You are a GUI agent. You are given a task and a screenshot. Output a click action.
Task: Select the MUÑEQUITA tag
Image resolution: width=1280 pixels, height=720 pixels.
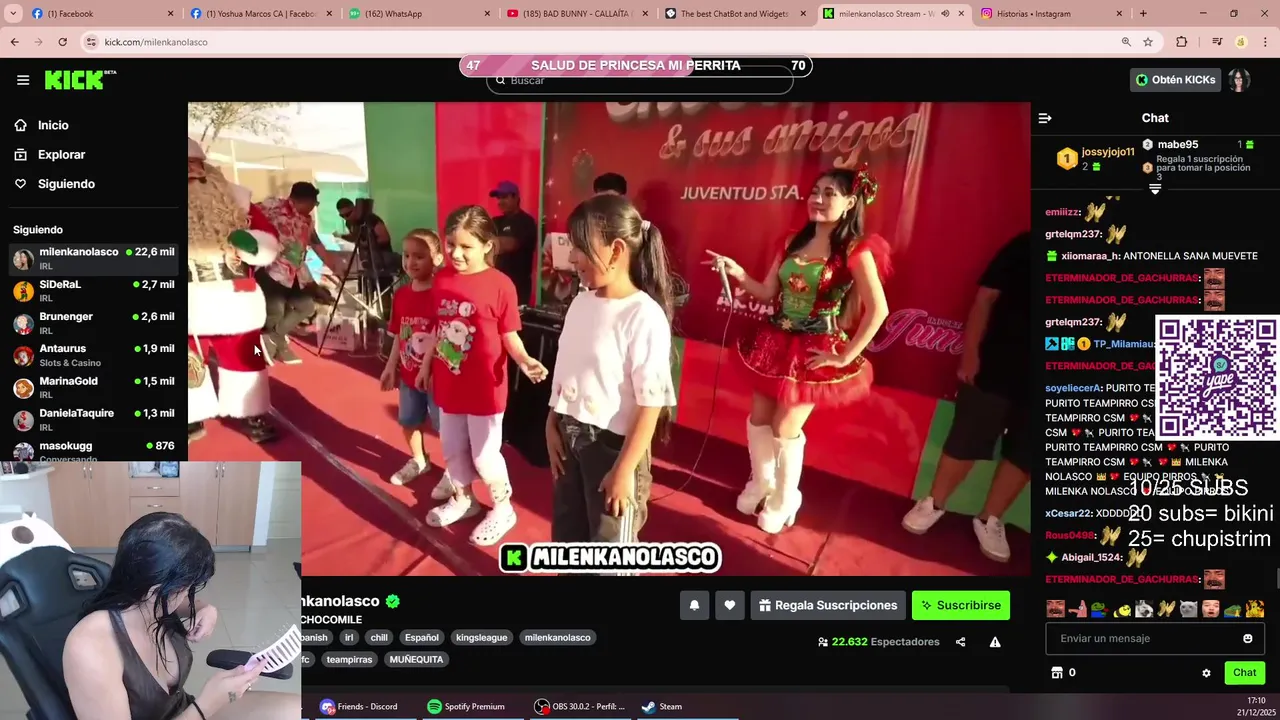[x=416, y=659]
